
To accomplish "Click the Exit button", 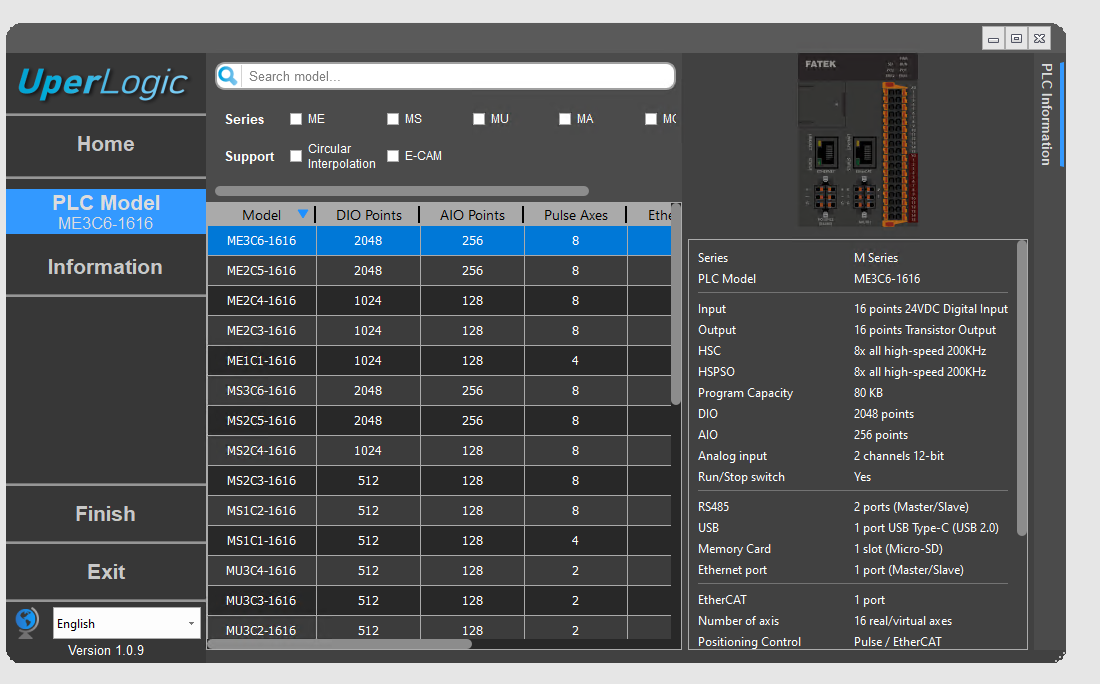I will [105, 572].
